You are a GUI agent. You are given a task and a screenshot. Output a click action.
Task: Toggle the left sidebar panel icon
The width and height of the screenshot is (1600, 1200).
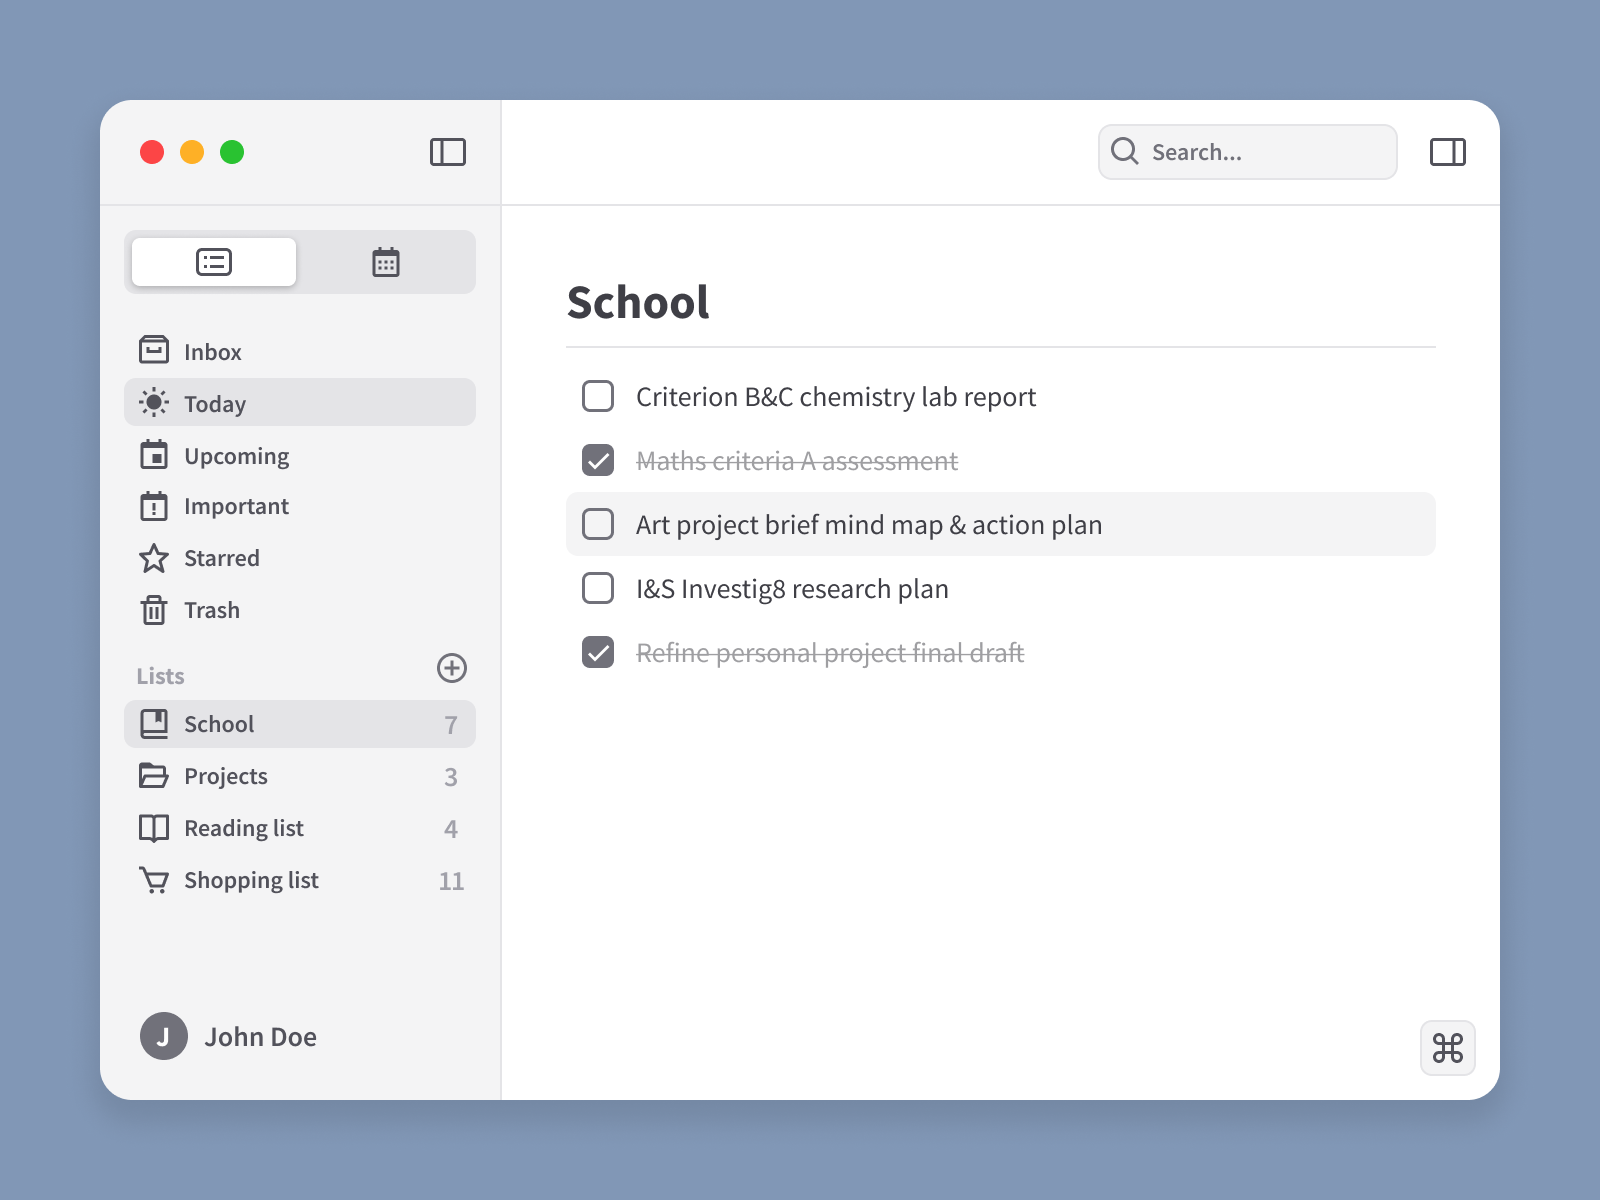448,152
